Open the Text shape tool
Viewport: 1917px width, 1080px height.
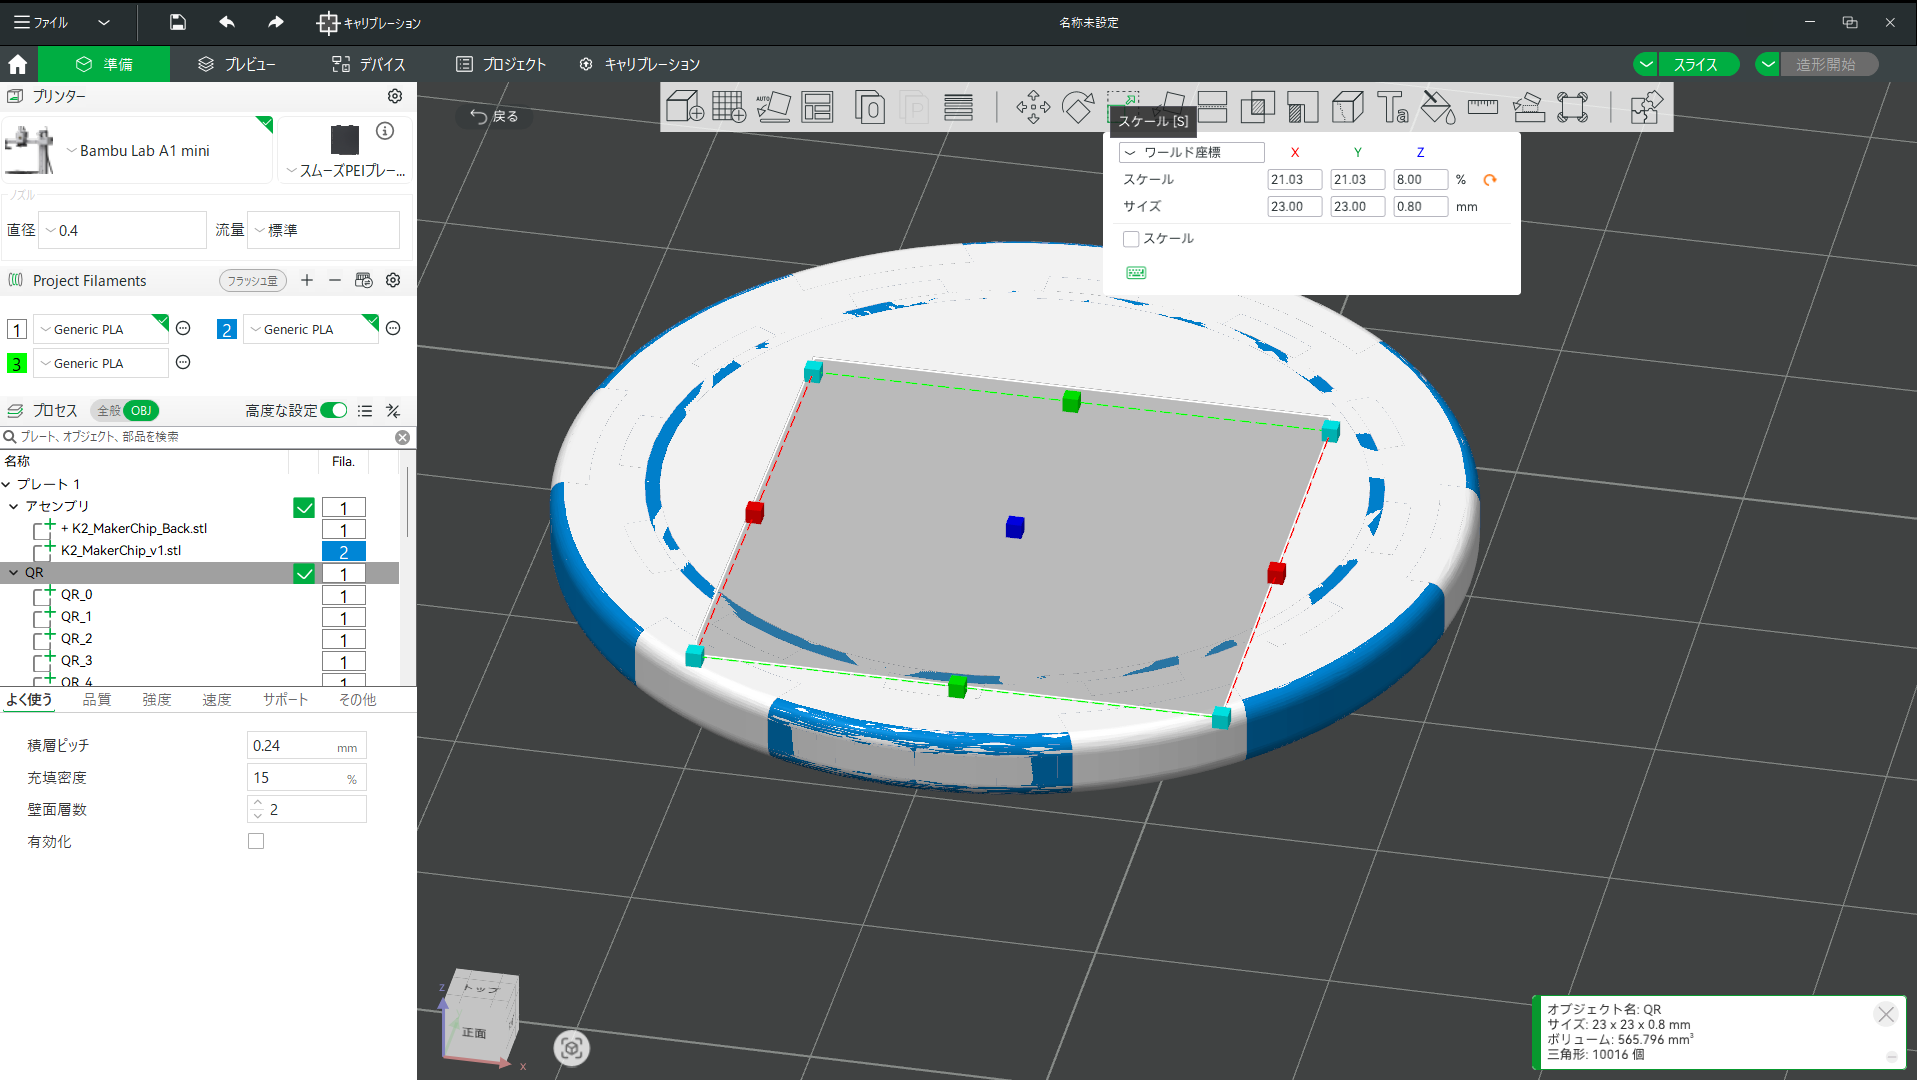coord(1392,107)
